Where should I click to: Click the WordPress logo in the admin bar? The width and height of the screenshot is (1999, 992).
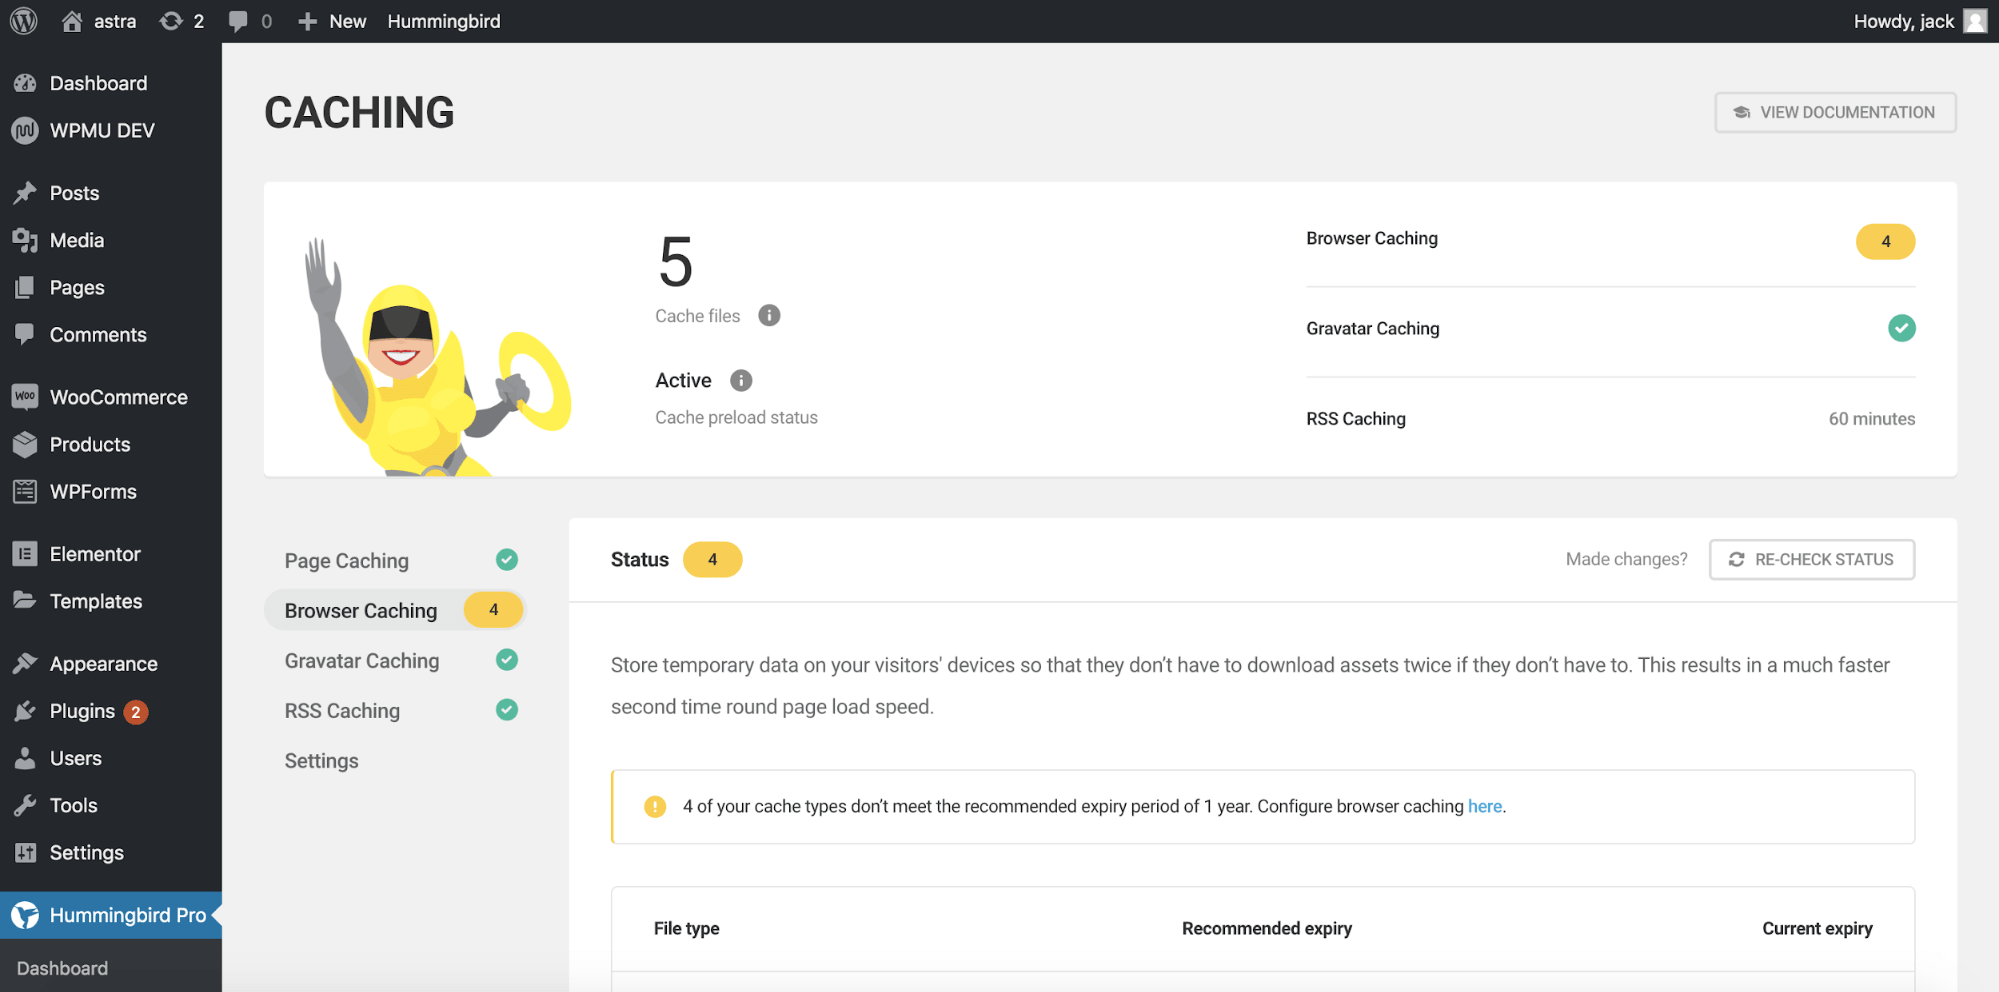tap(22, 20)
